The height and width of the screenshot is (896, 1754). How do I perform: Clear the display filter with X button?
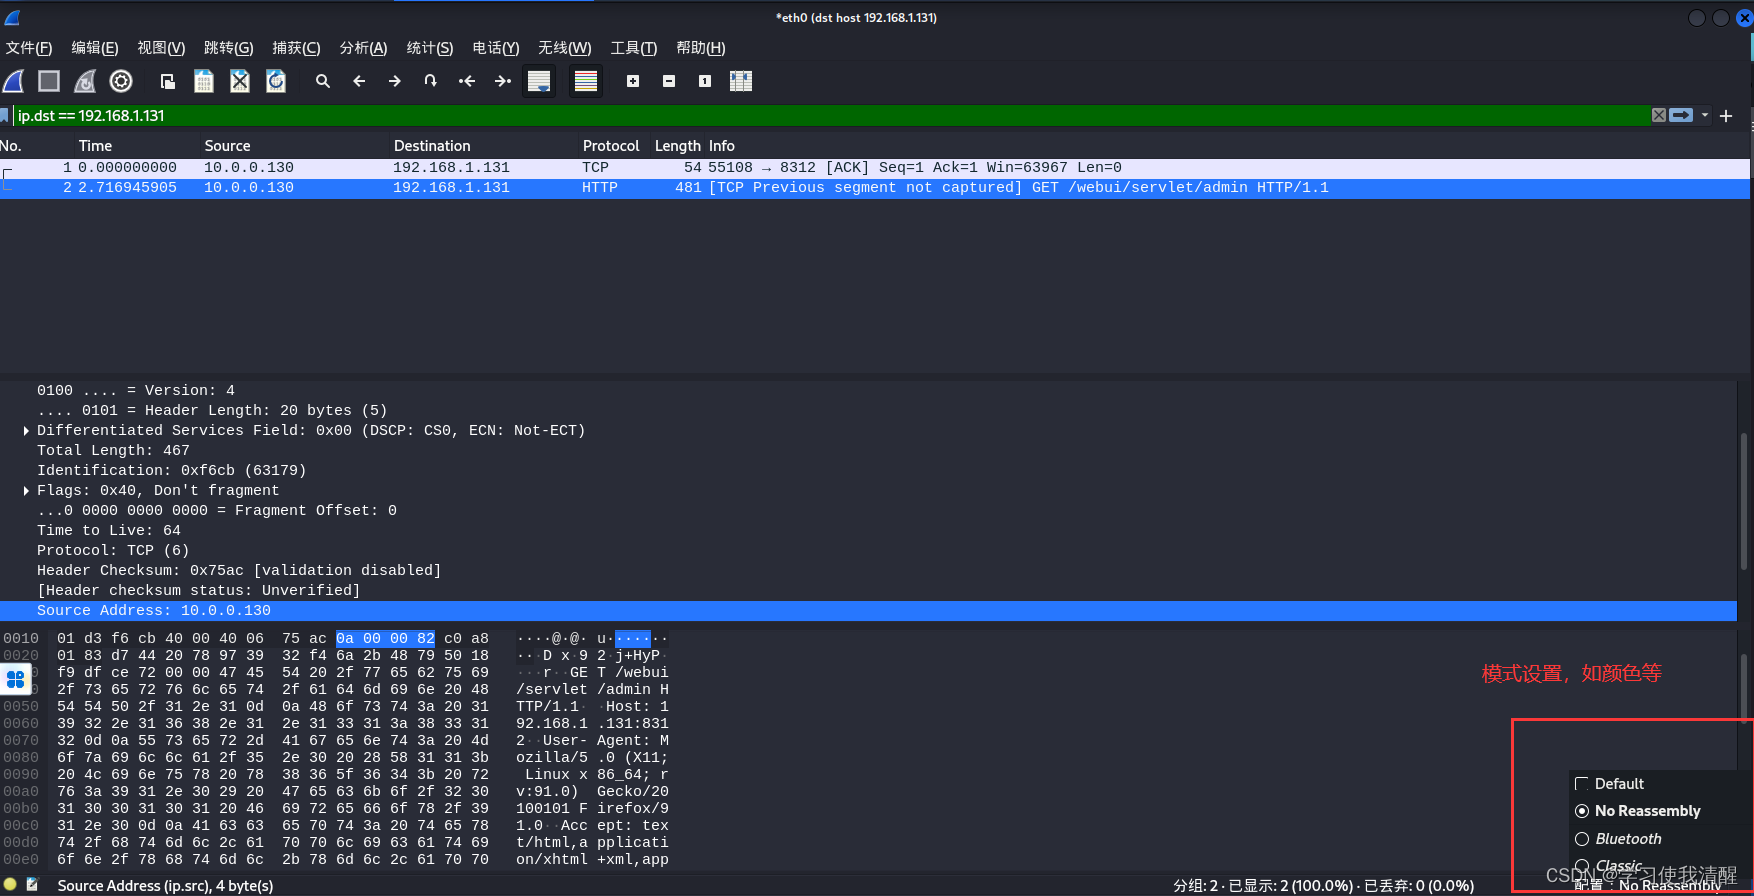(x=1659, y=115)
